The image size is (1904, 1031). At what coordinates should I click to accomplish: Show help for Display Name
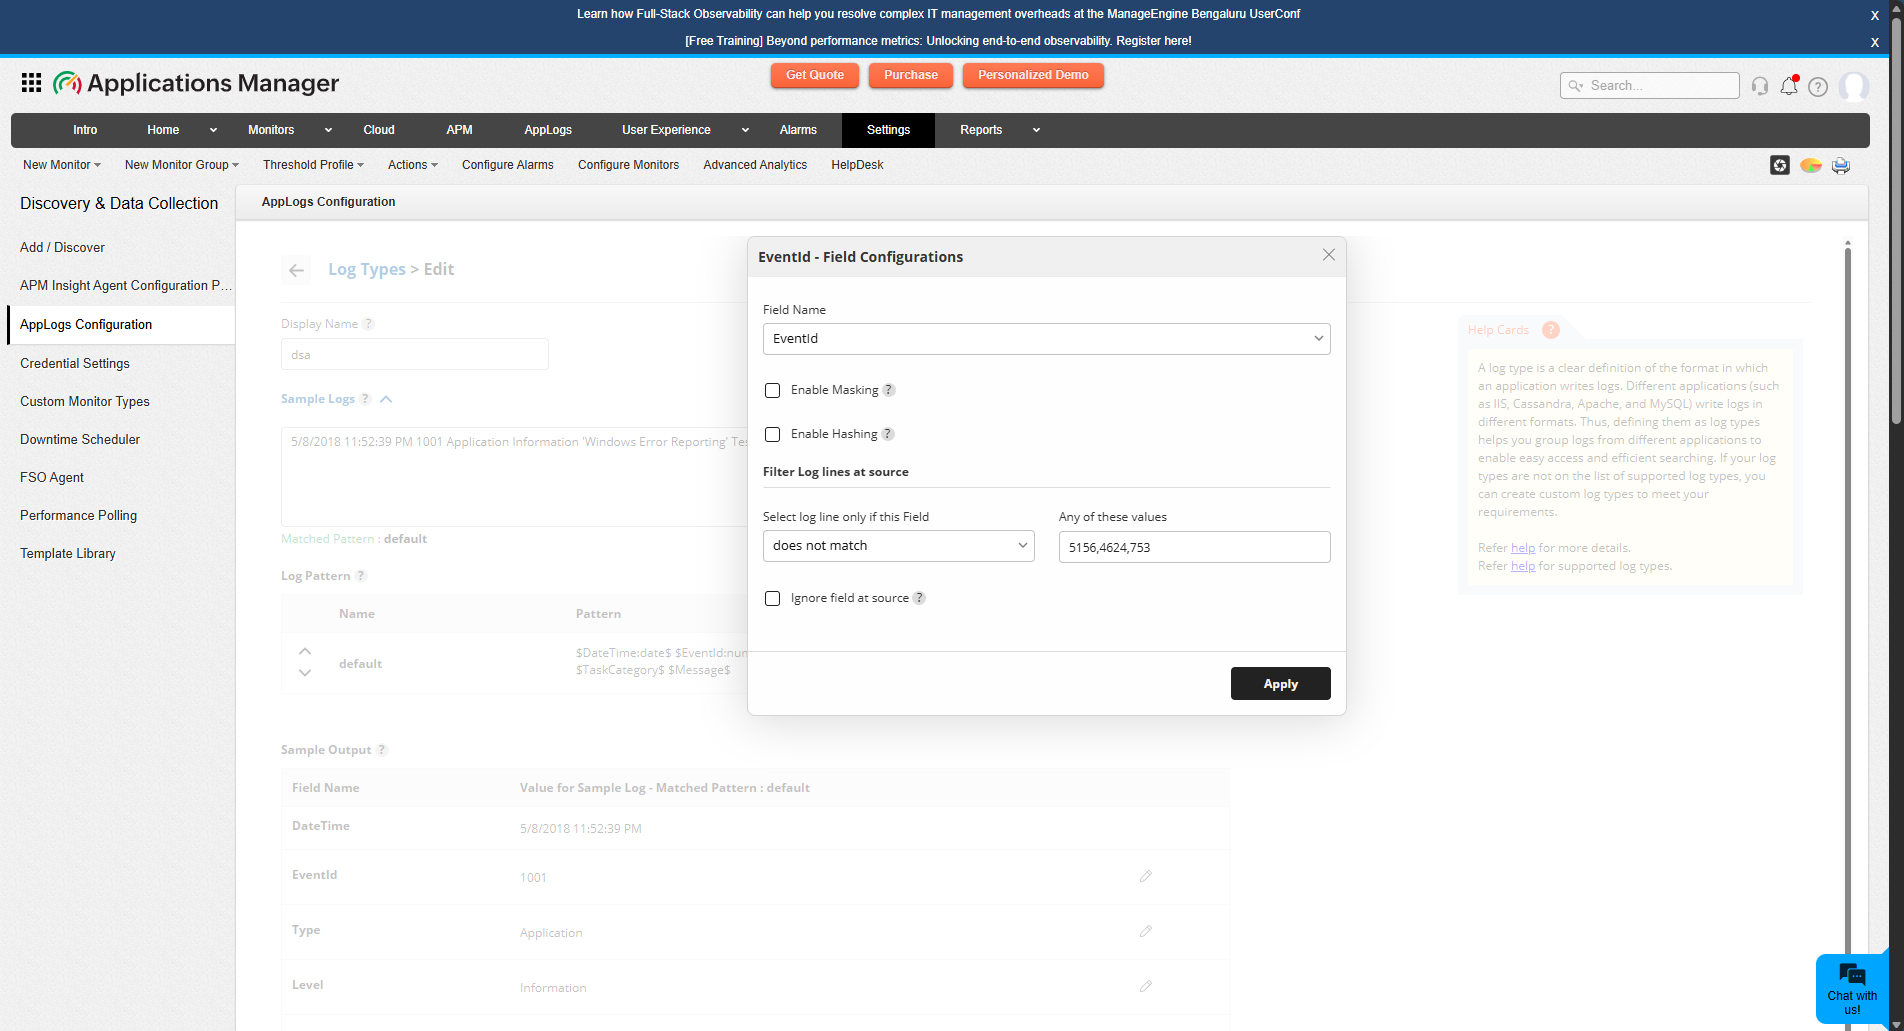pos(368,324)
